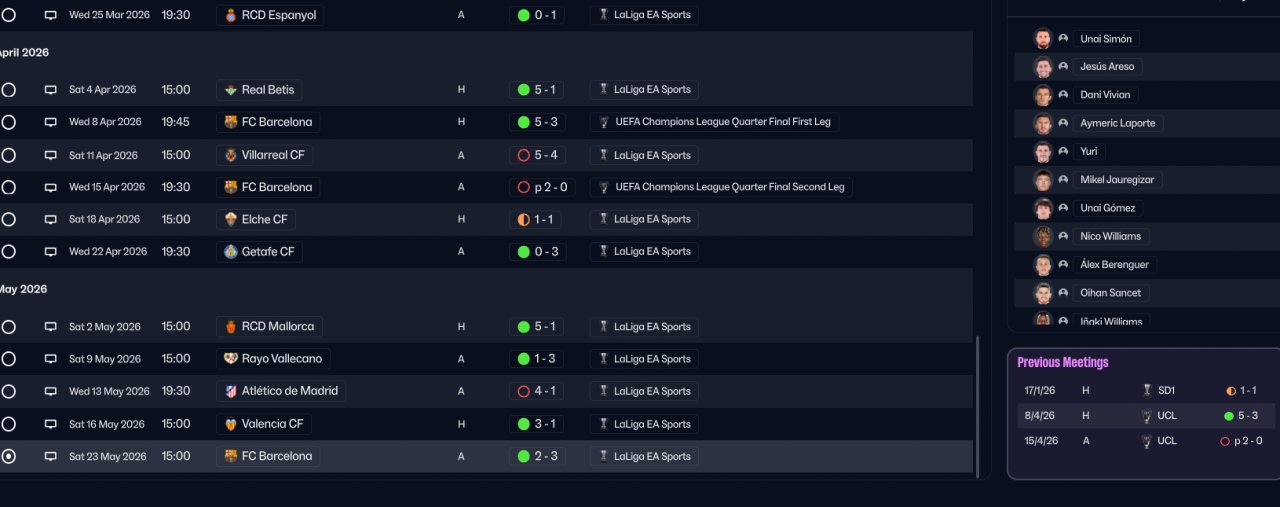Click the LaLiga EA Sports tag on Elche row
The image size is (1280, 507).
click(652, 219)
